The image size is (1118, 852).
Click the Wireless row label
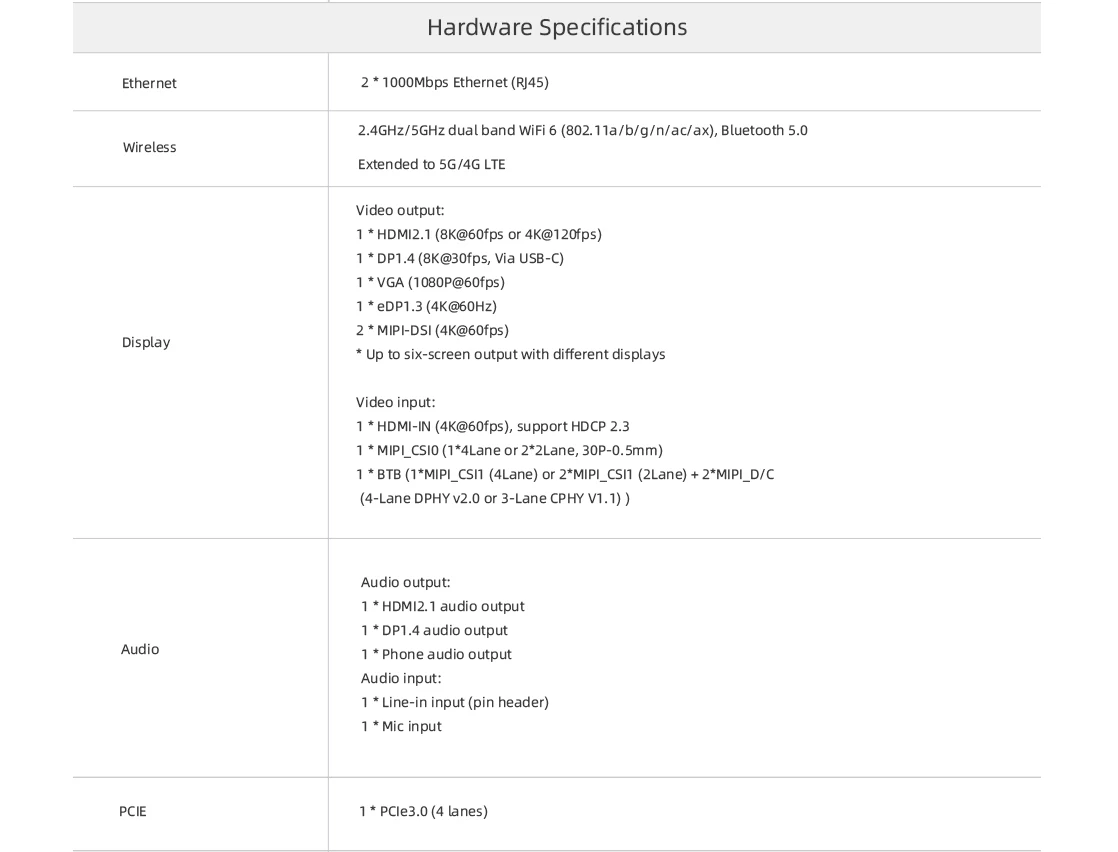150,147
